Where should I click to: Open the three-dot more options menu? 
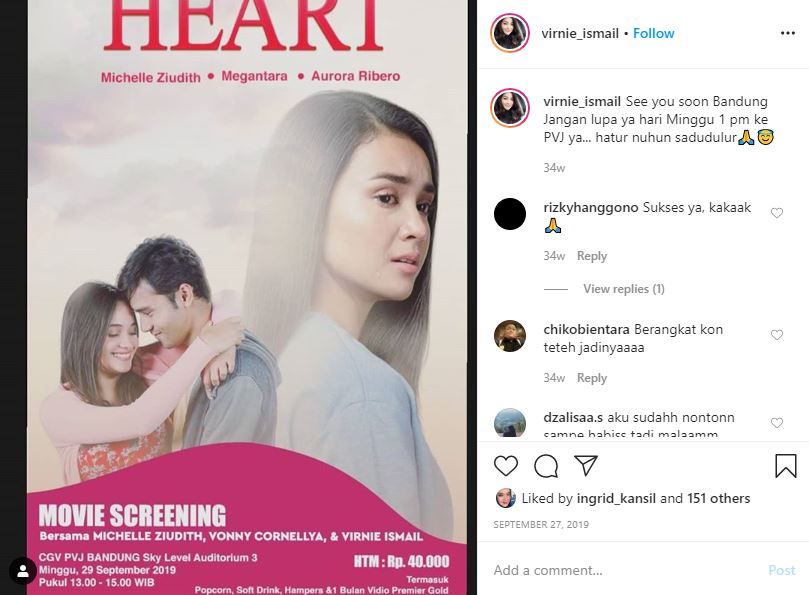787,33
